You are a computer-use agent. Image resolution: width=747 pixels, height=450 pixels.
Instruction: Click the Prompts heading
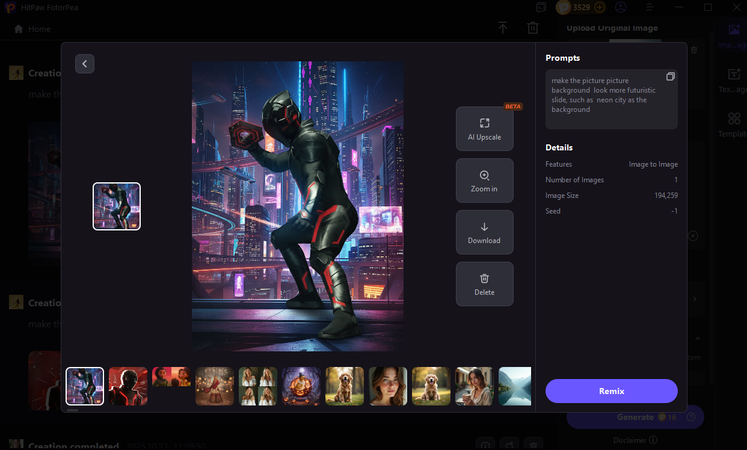563,58
